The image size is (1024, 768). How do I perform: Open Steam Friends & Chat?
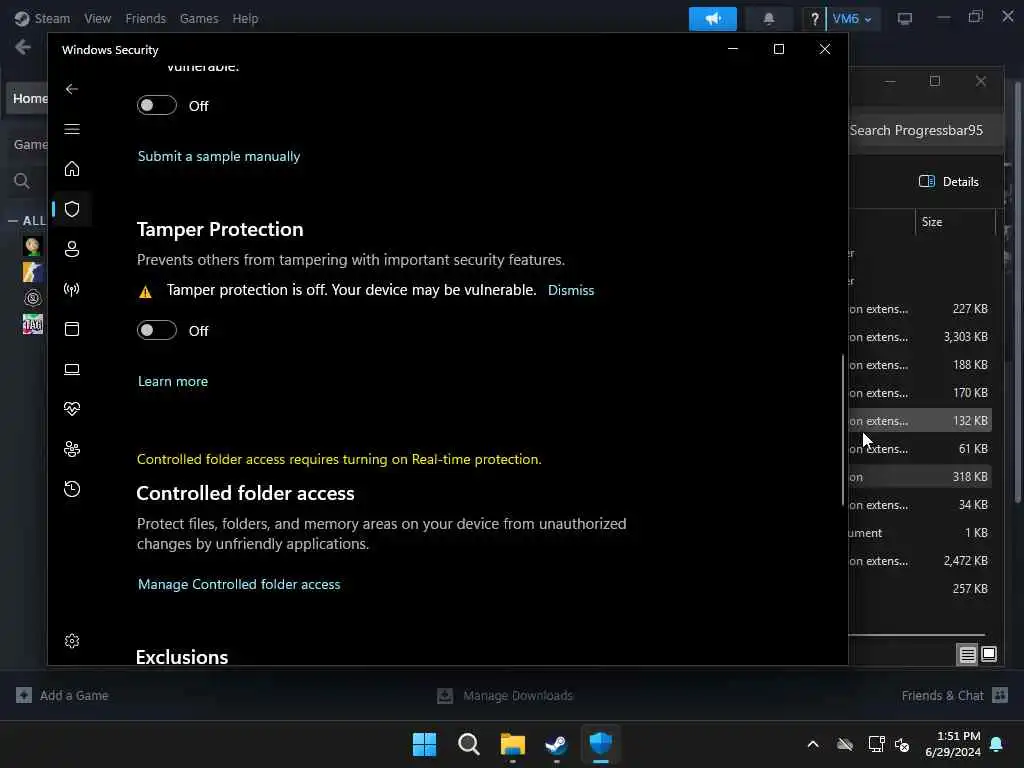[x=955, y=696]
